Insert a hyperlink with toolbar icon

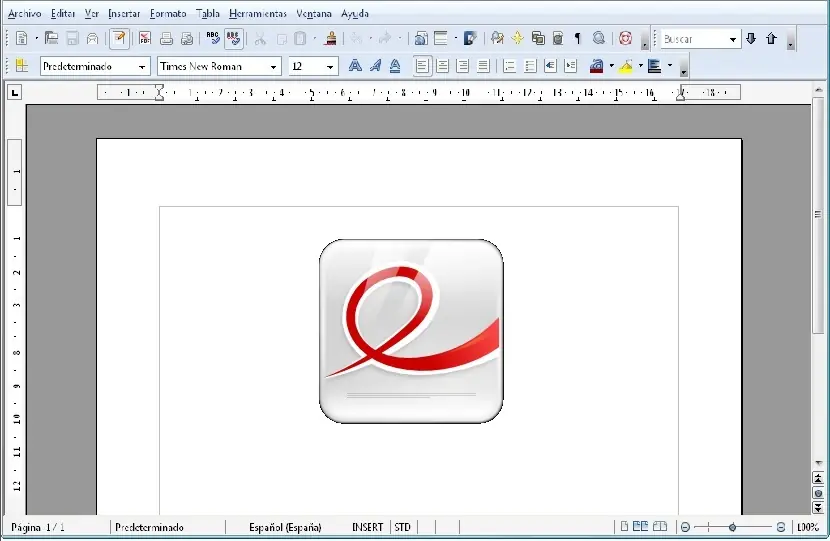[421, 39]
